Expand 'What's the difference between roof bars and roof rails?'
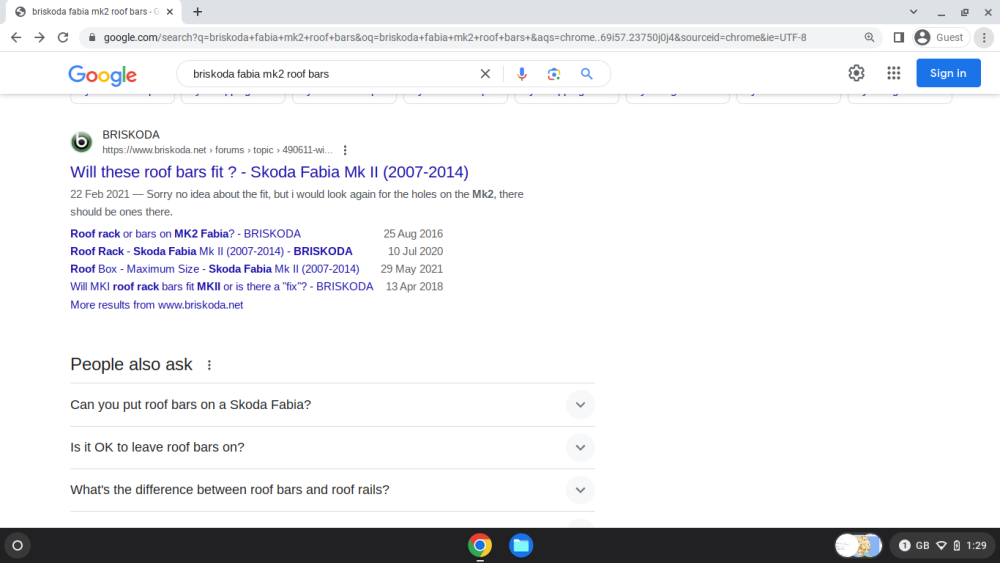This screenshot has height=563, width=1000. pos(332,490)
